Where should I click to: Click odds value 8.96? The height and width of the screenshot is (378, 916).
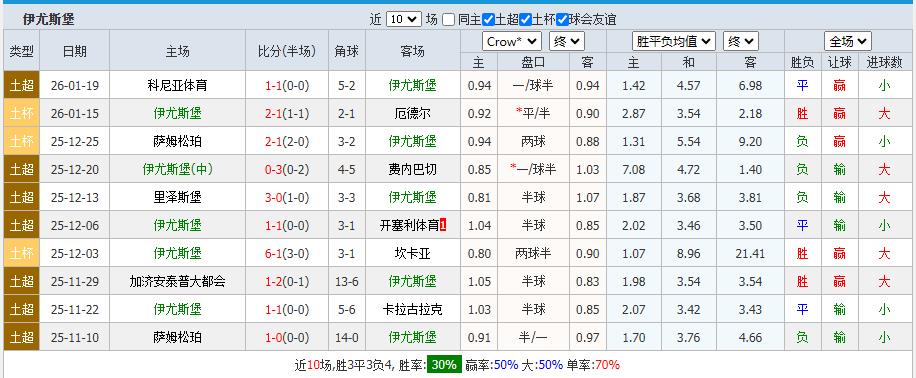tap(688, 254)
